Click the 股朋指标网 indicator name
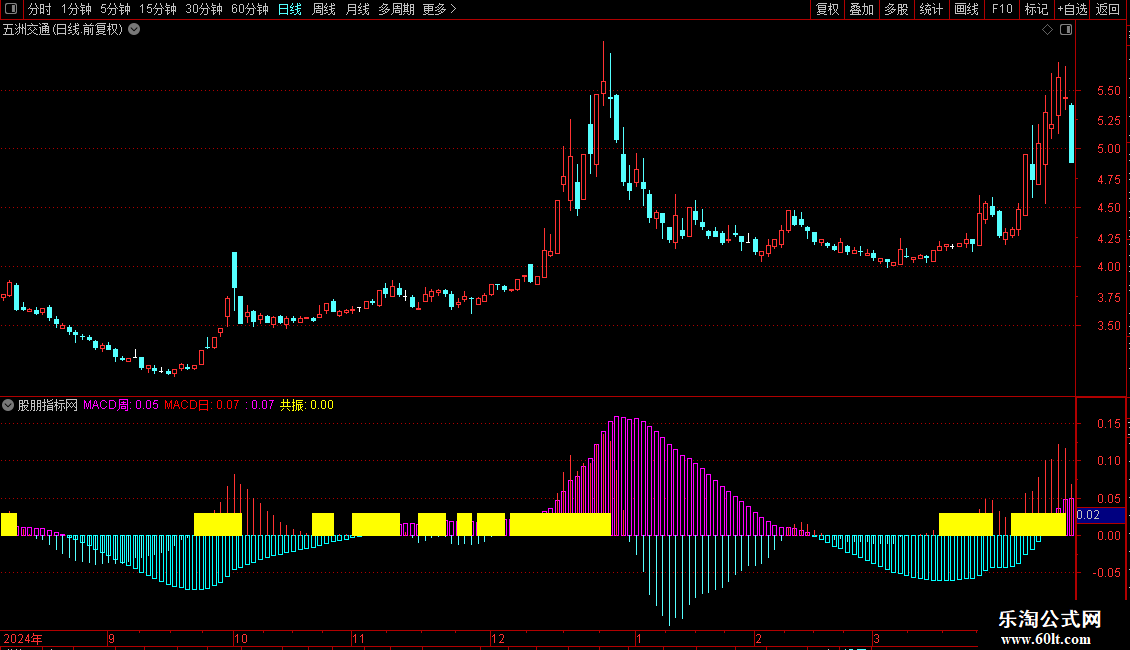 coord(48,405)
